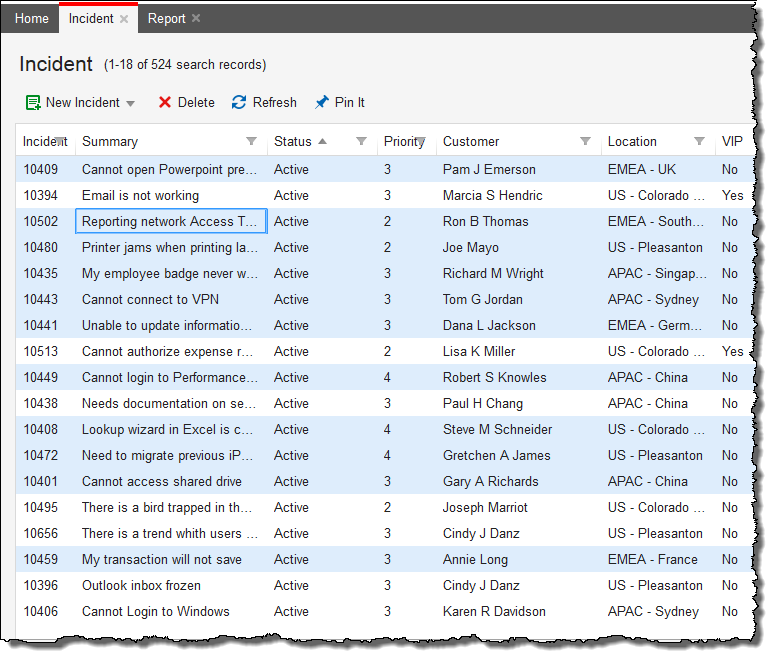Click customer Richard M Wright
Image resolution: width=774 pixels, height=658 pixels.
pos(493,273)
